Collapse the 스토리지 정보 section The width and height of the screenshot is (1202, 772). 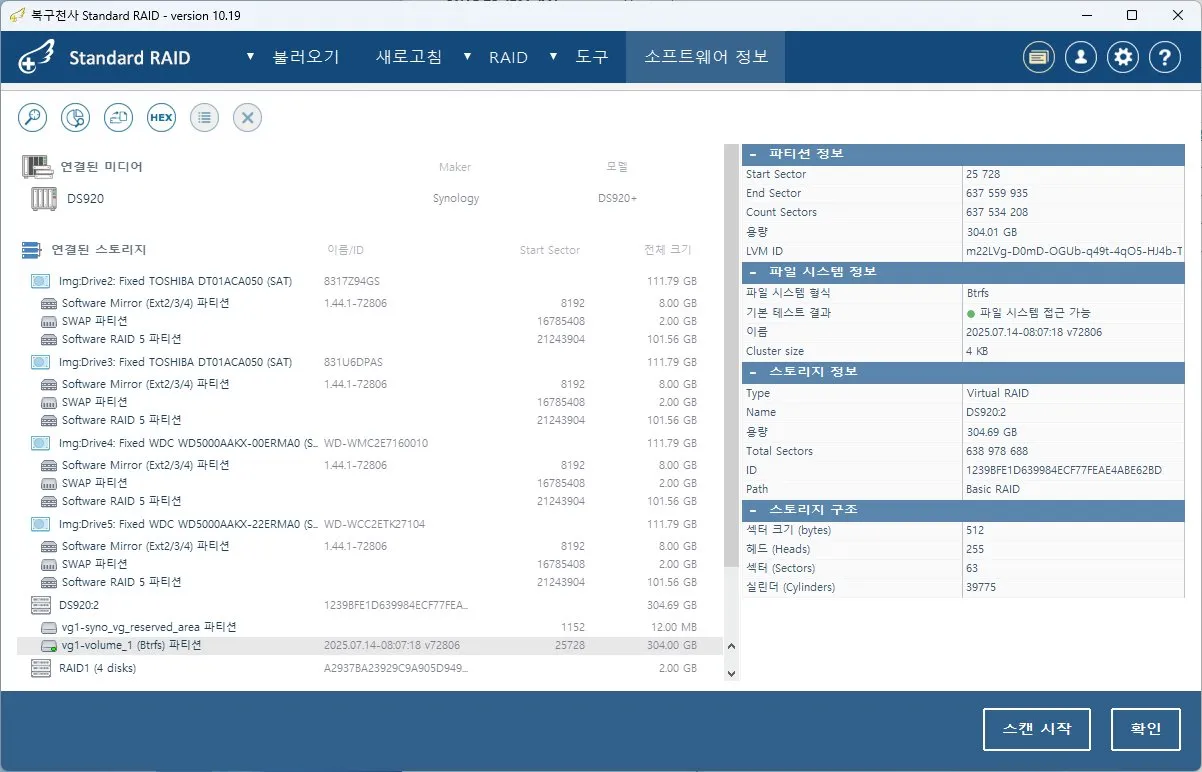753,372
